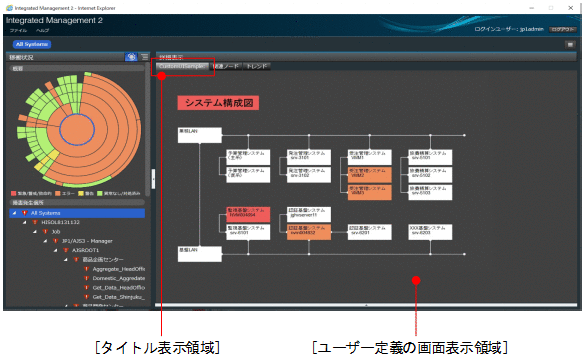This screenshot has width=584, height=363.
Task: Collapse the All Systems tree node
Action: pos(14,213)
